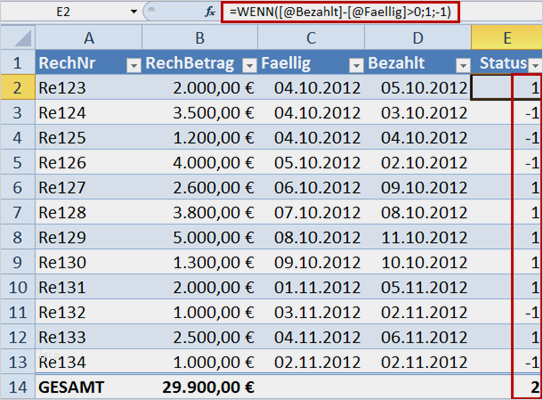
Task: Select column D header
Action: coord(418,38)
